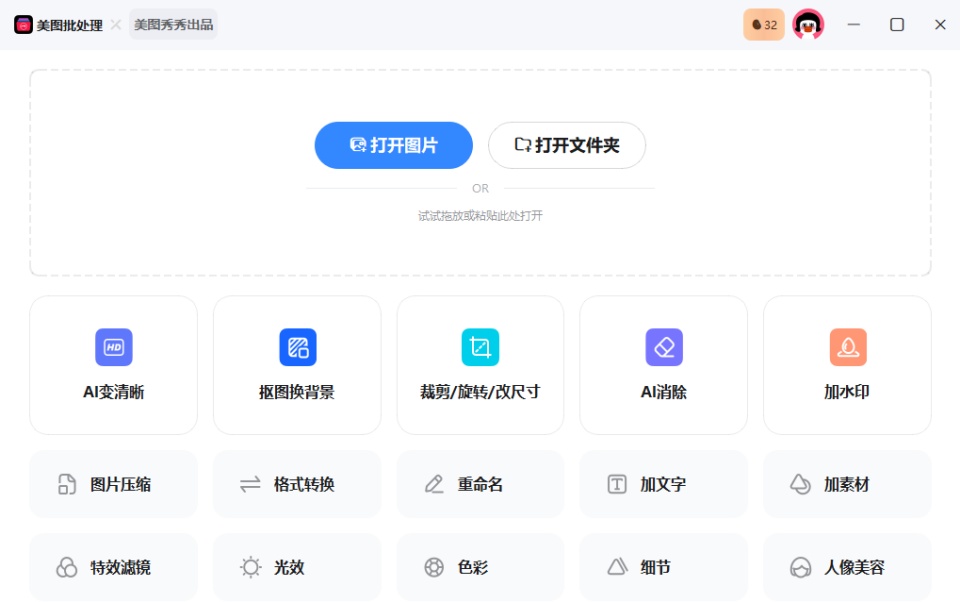Click the 光效 label text
The image size is (960, 602).
289,567
